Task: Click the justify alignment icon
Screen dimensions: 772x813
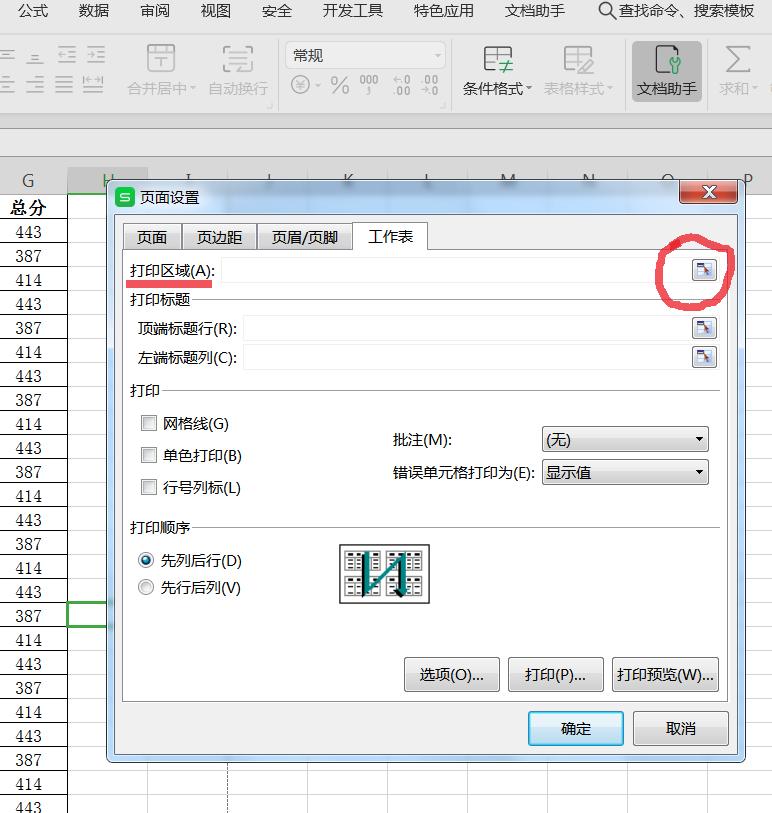Action: (64, 84)
